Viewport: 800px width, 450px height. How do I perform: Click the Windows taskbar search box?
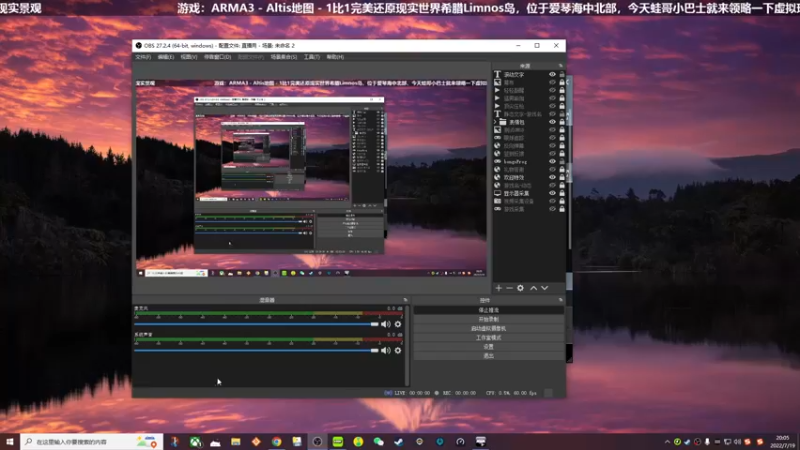[x=92, y=442]
